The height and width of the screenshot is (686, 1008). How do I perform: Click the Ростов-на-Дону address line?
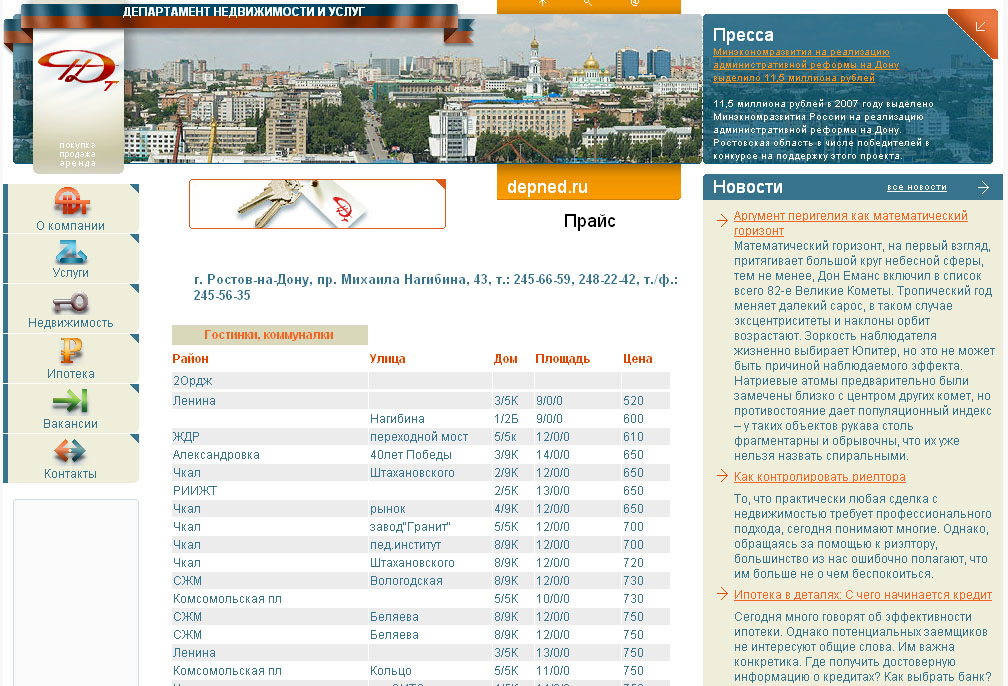[x=435, y=287]
